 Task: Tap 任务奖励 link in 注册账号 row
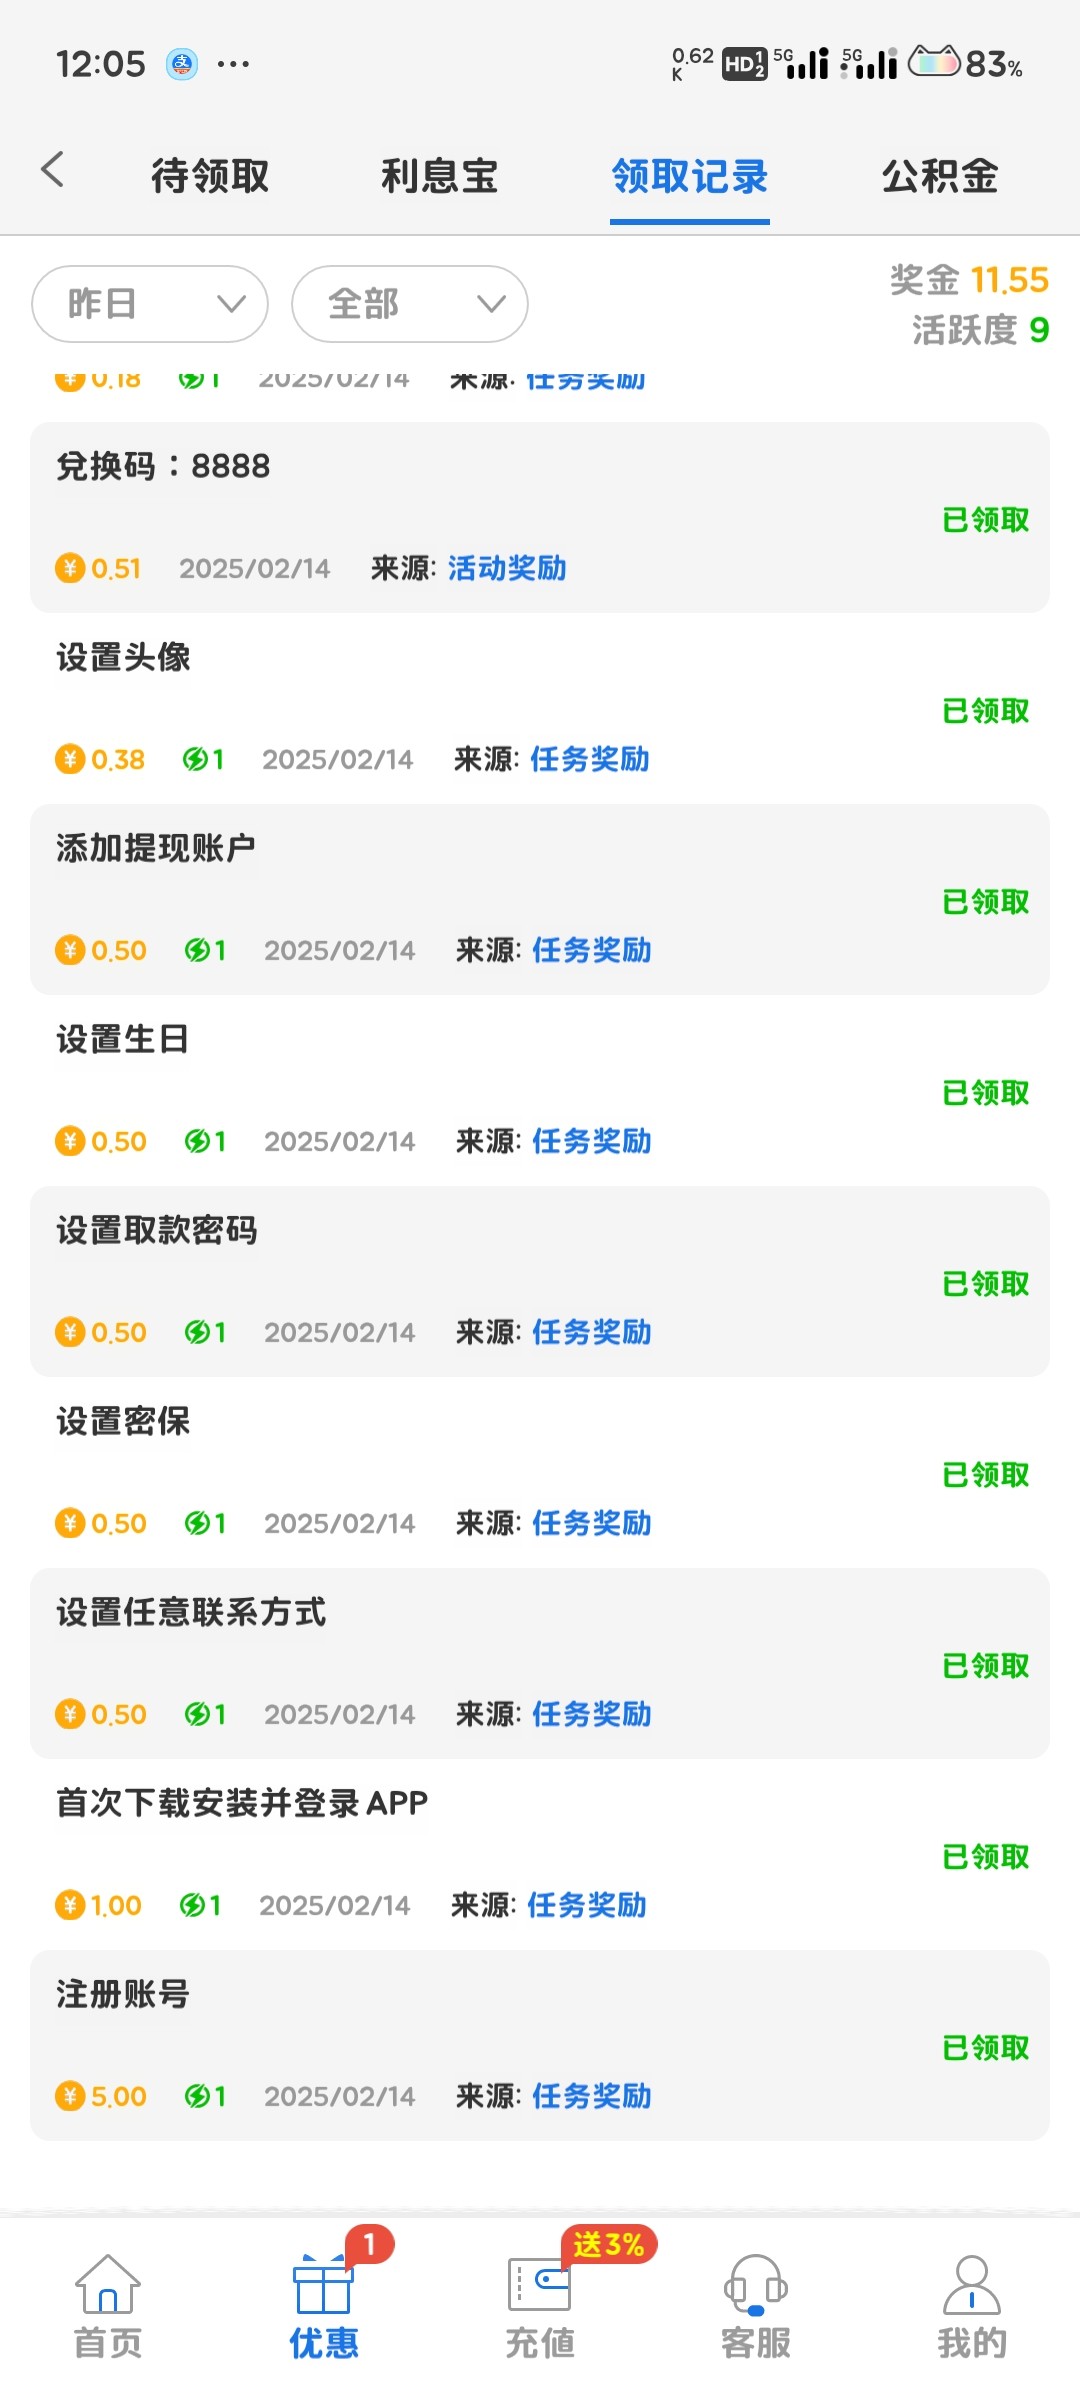point(592,2096)
